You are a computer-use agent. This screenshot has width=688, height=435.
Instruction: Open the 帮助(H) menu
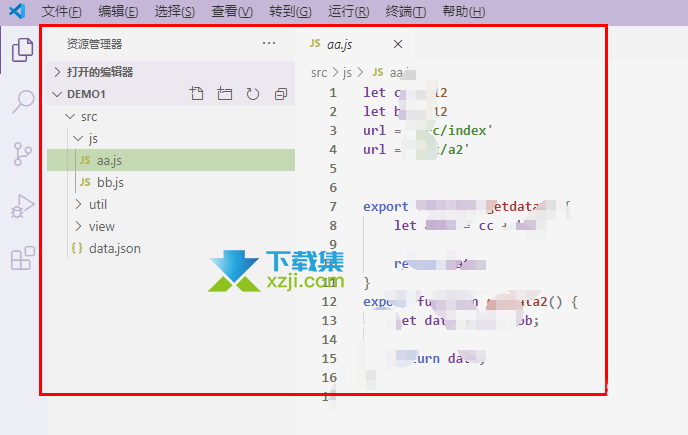click(x=463, y=11)
